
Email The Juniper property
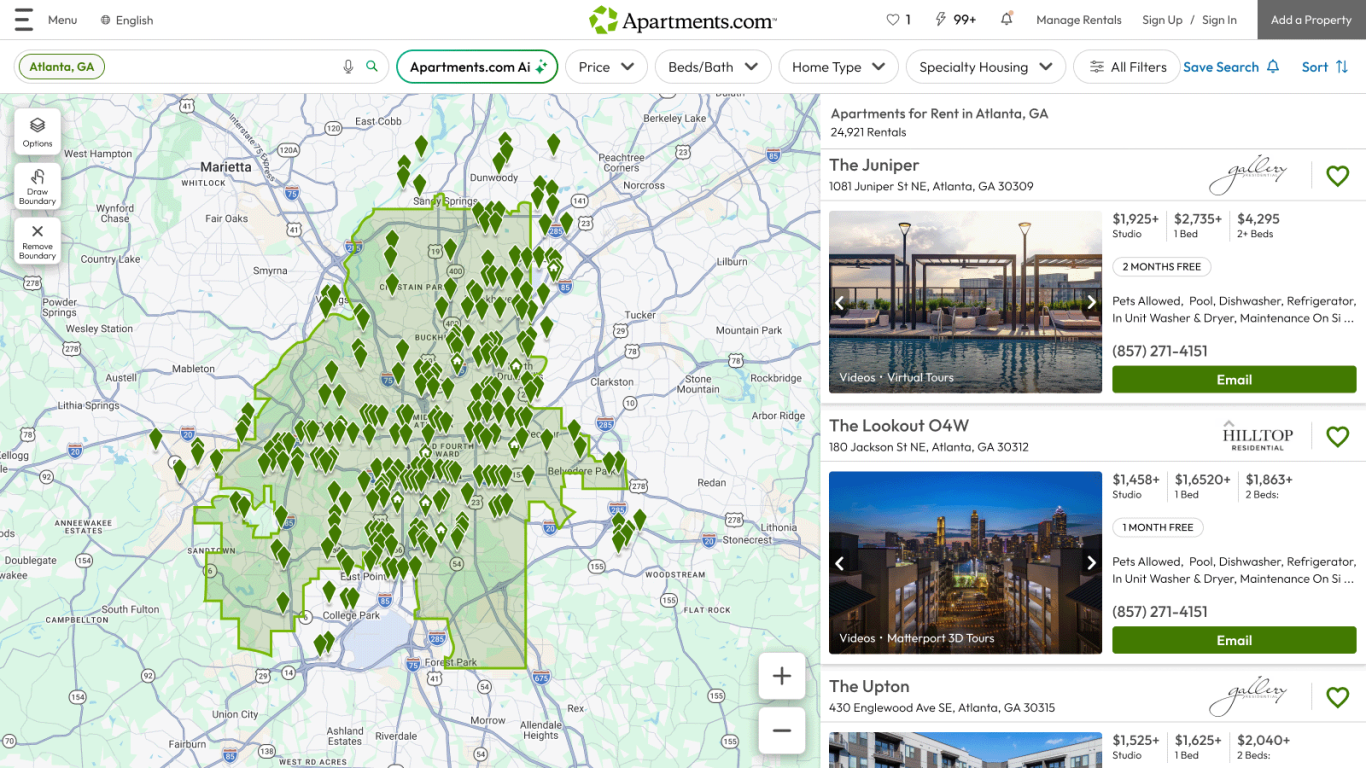1234,379
